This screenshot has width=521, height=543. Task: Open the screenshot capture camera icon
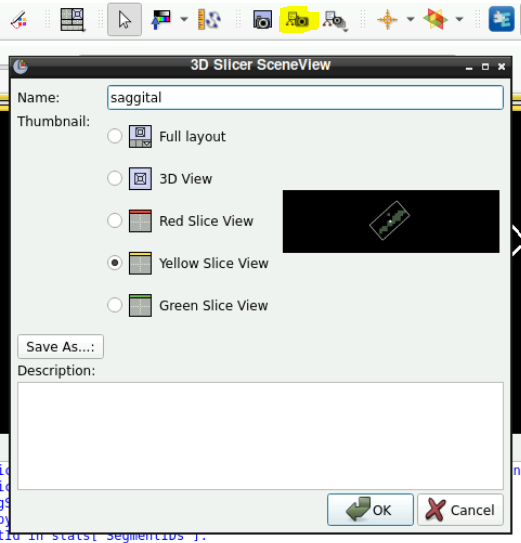coord(262,19)
